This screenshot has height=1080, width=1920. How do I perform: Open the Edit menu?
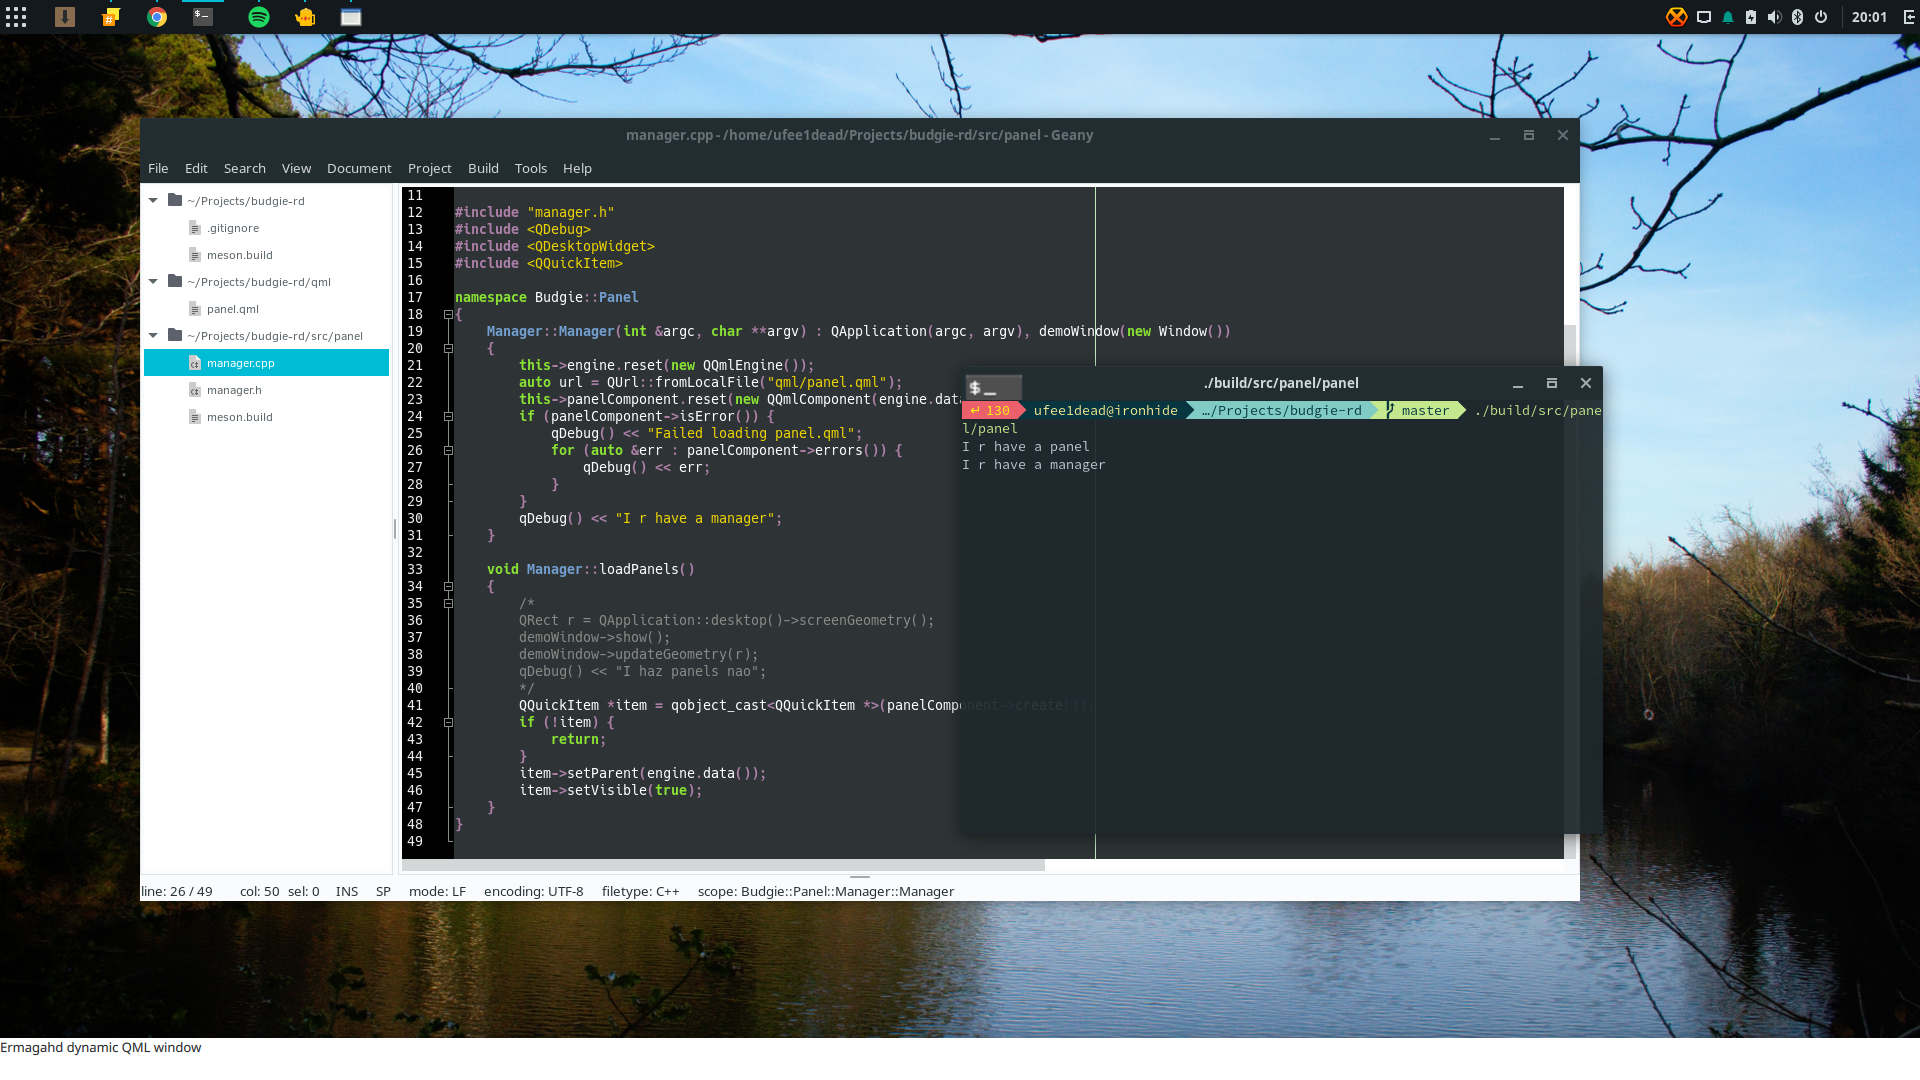pos(196,168)
